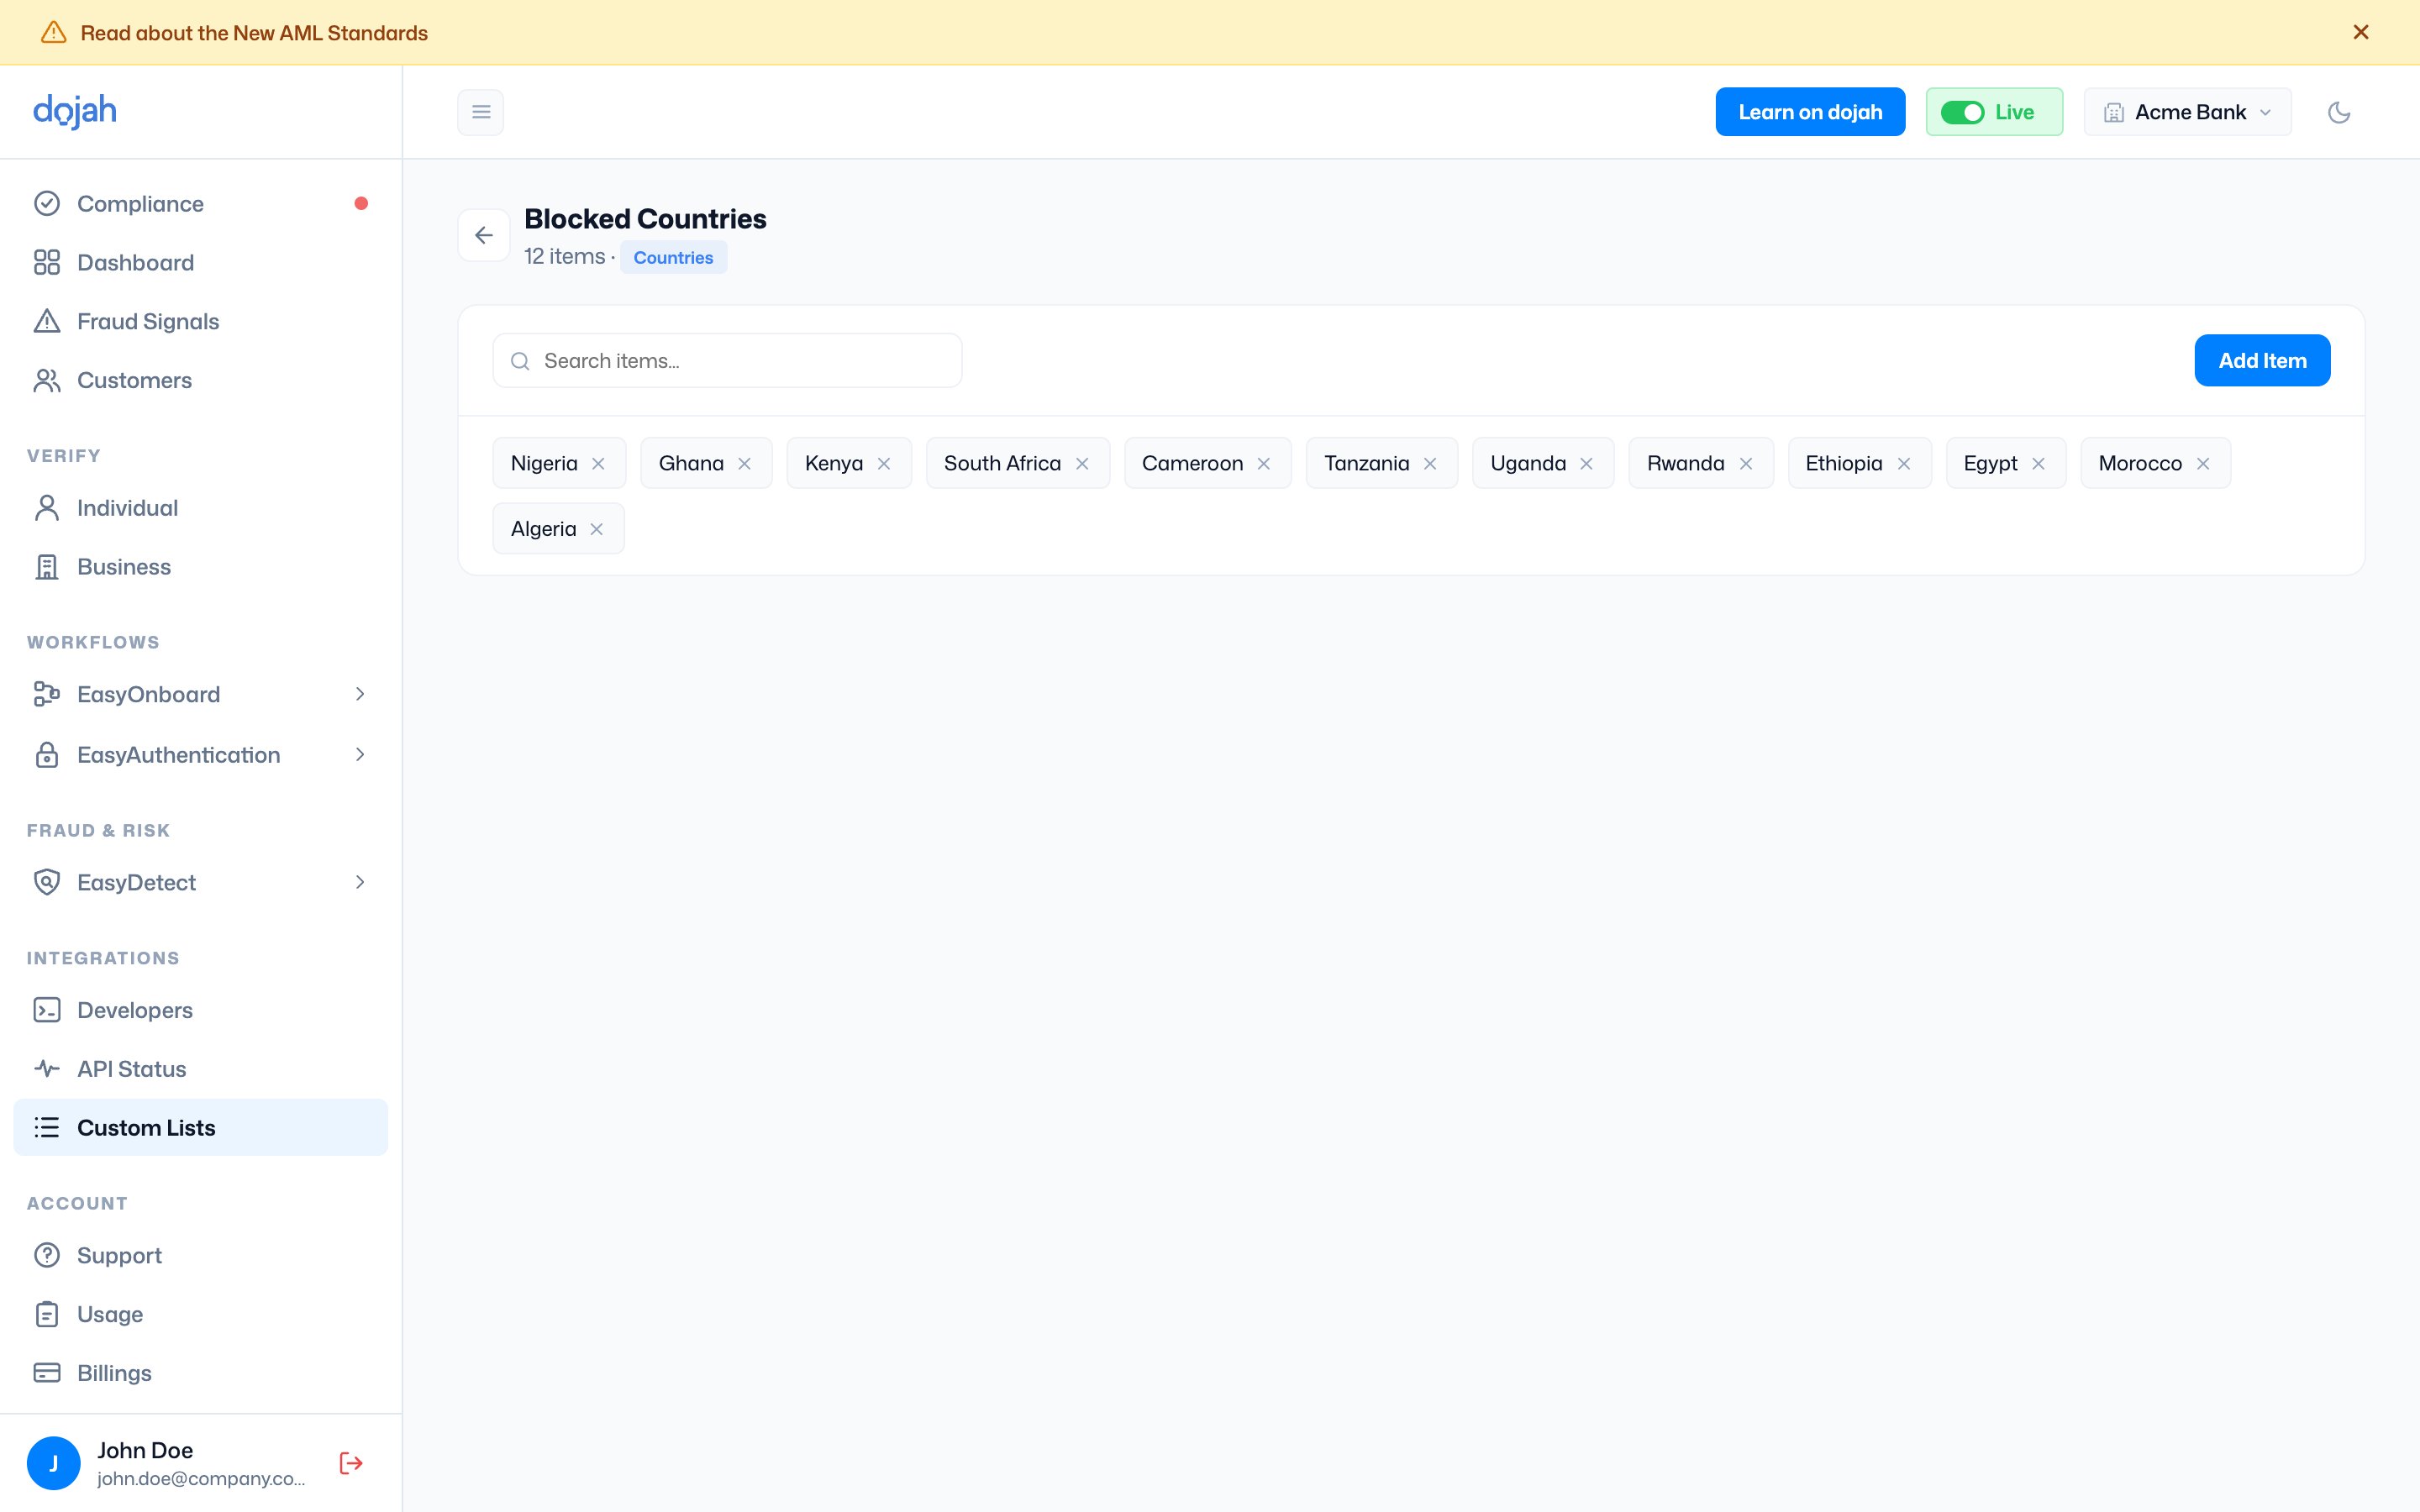Click the warning icon in the AML banner

(x=53, y=32)
